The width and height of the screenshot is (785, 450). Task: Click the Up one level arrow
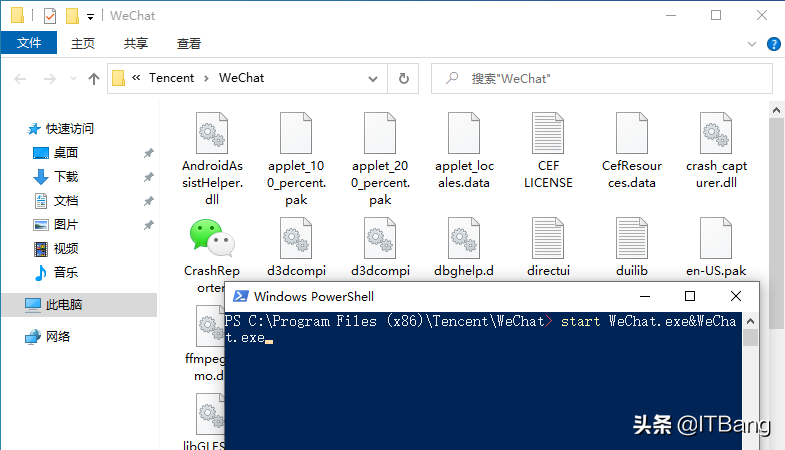point(94,78)
